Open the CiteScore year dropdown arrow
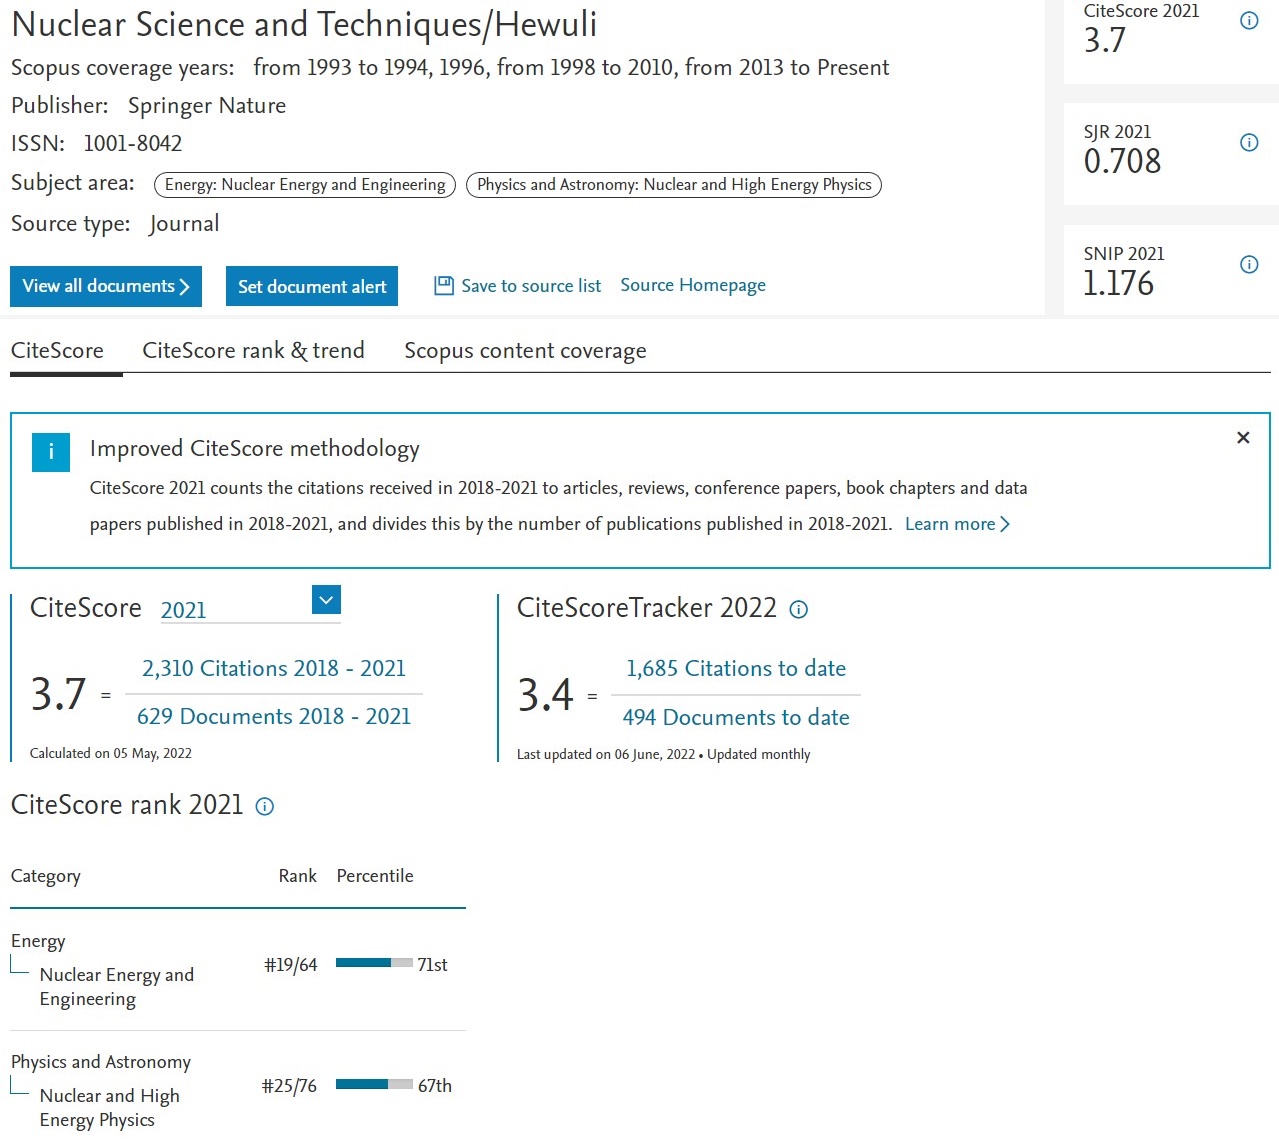 [326, 600]
